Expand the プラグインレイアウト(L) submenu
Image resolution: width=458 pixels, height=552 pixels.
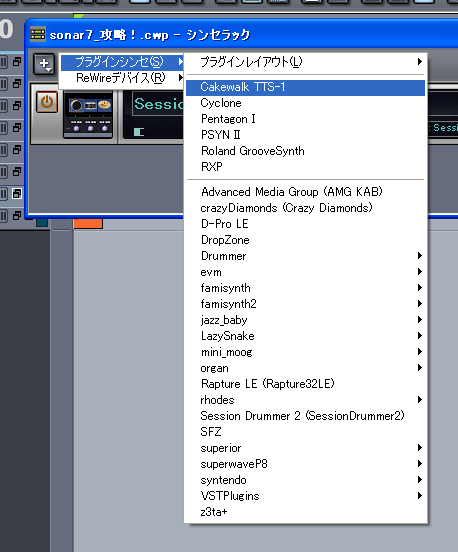(x=306, y=62)
